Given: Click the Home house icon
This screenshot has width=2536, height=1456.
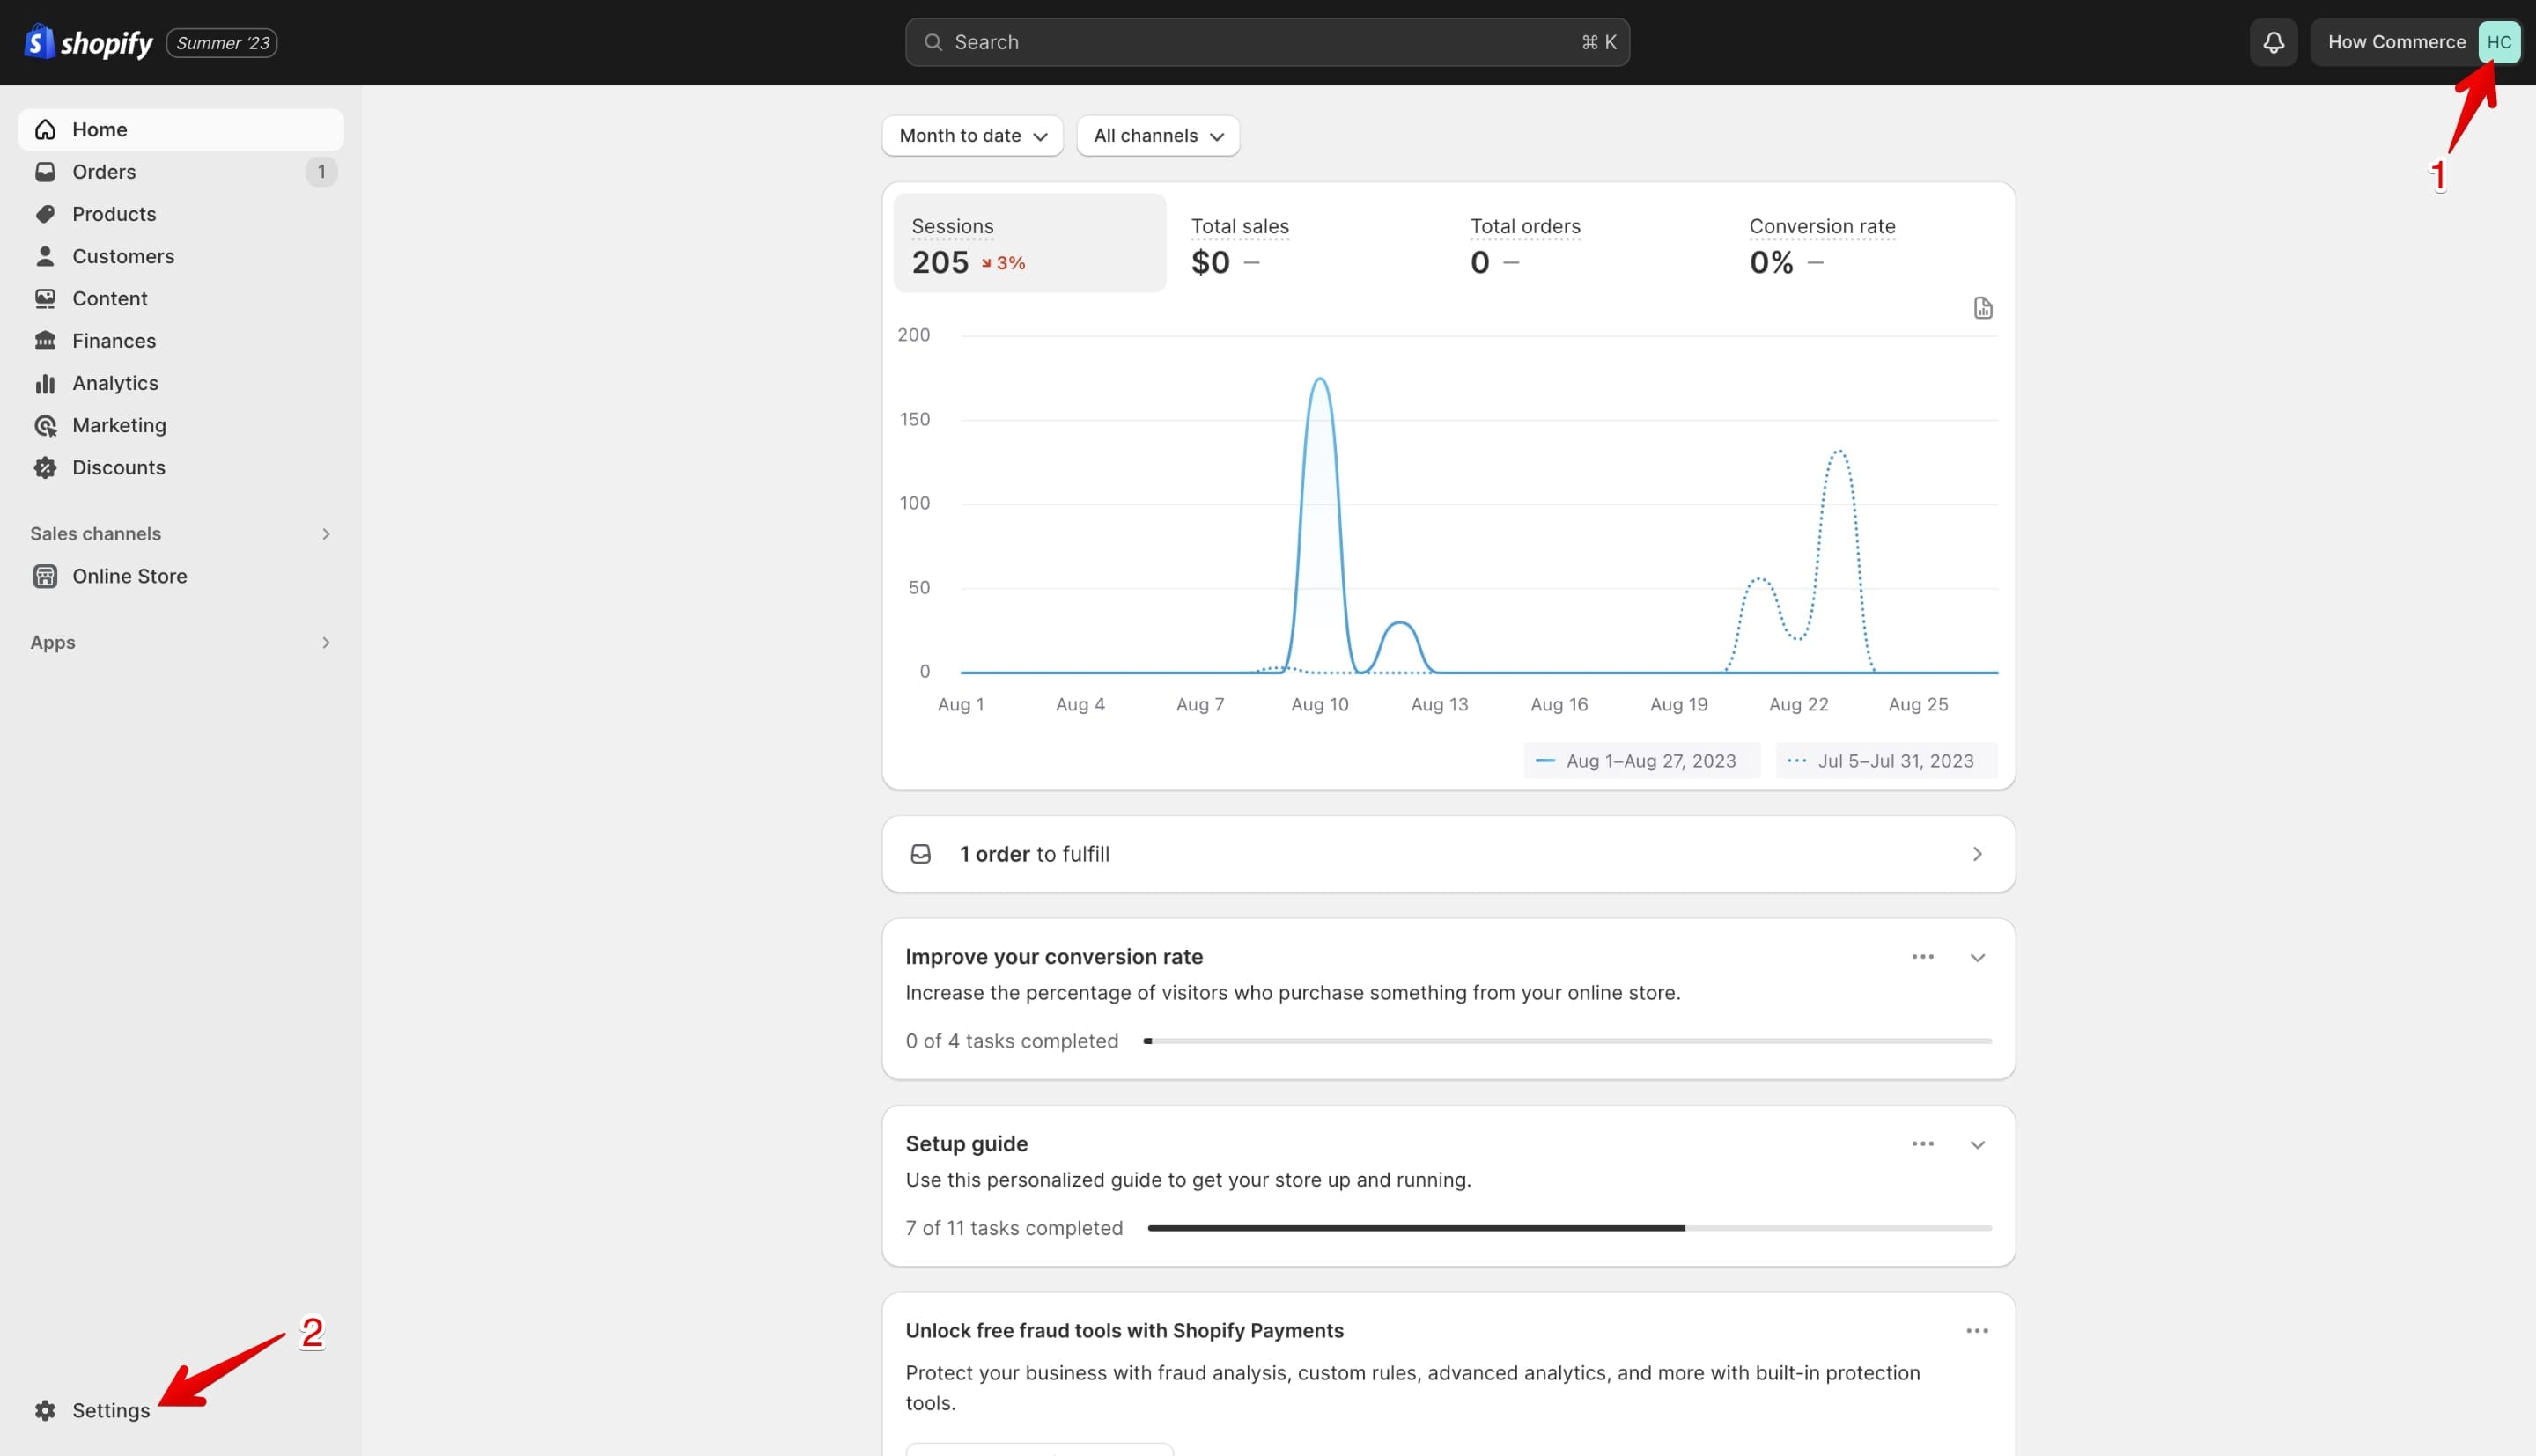Looking at the screenshot, I should point(45,130).
